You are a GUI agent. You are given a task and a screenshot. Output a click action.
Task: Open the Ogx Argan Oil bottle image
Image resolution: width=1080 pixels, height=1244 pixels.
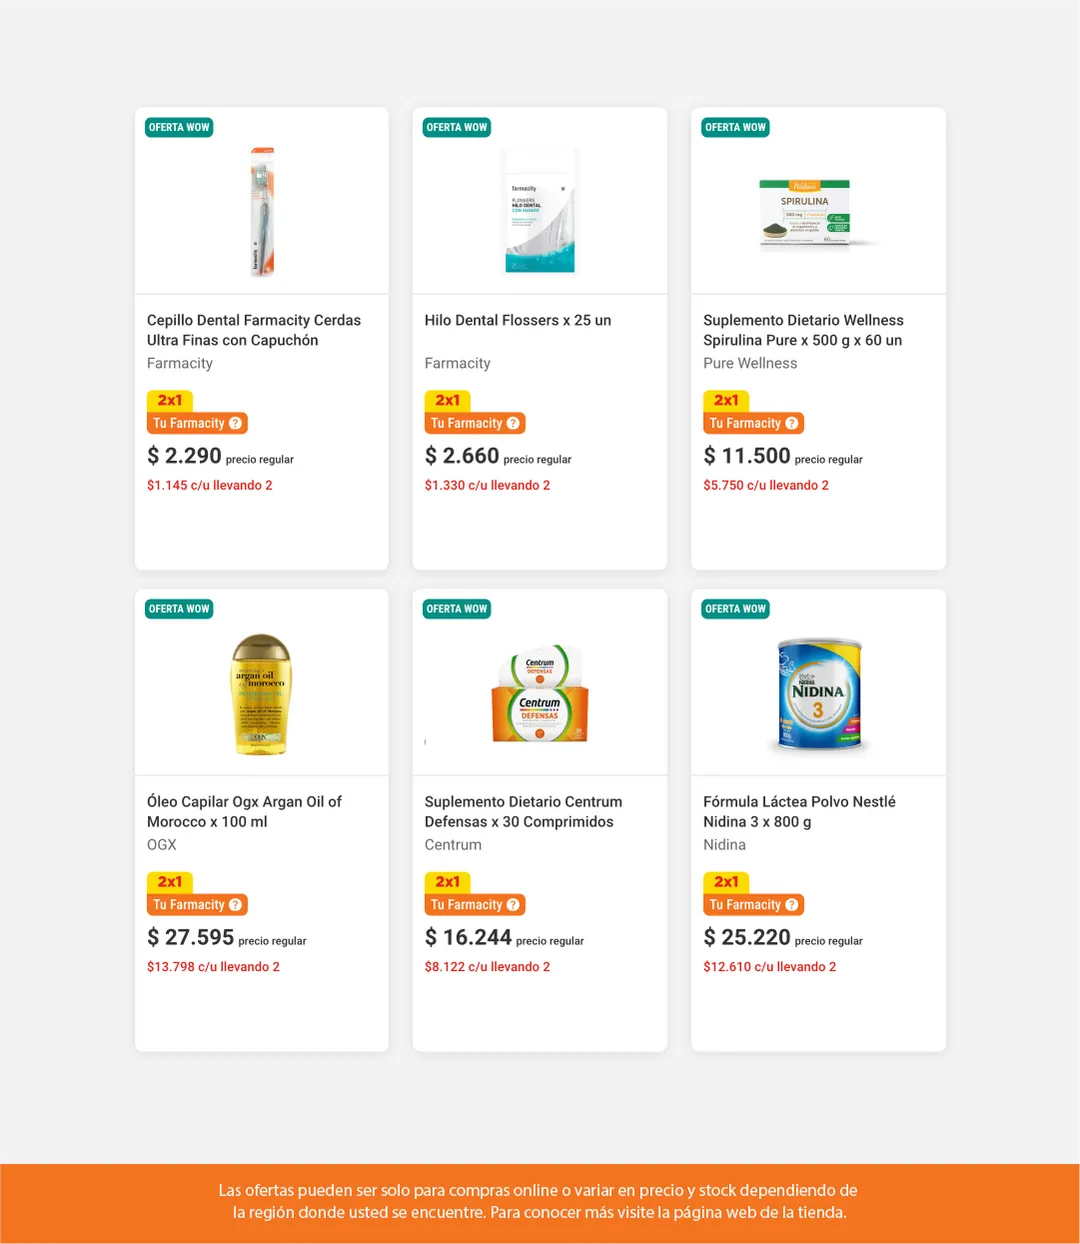coord(261,693)
